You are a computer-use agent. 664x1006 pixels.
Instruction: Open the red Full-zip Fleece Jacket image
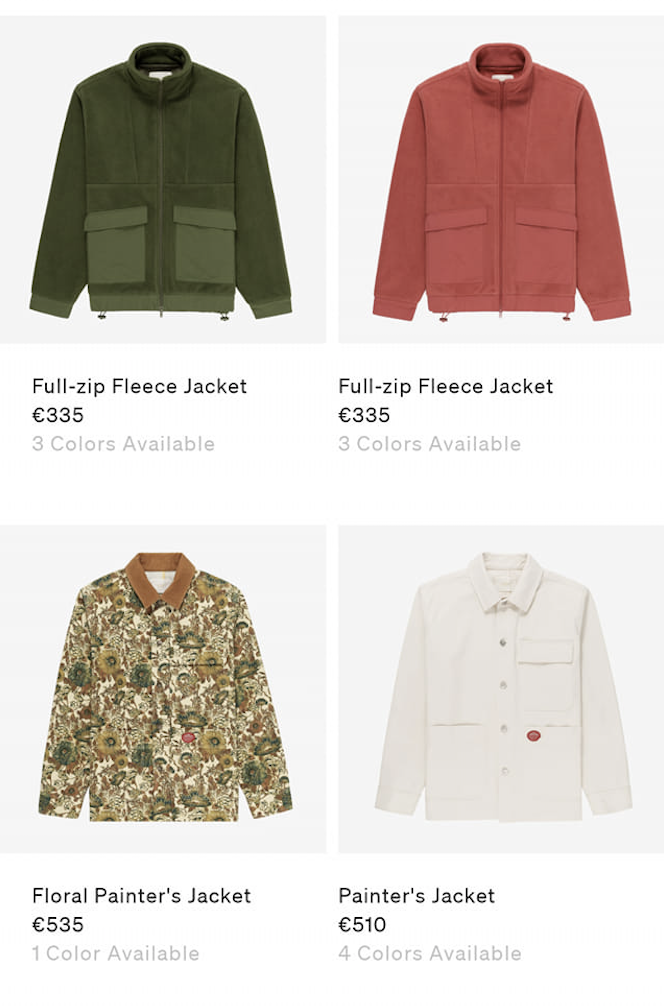pos(501,179)
